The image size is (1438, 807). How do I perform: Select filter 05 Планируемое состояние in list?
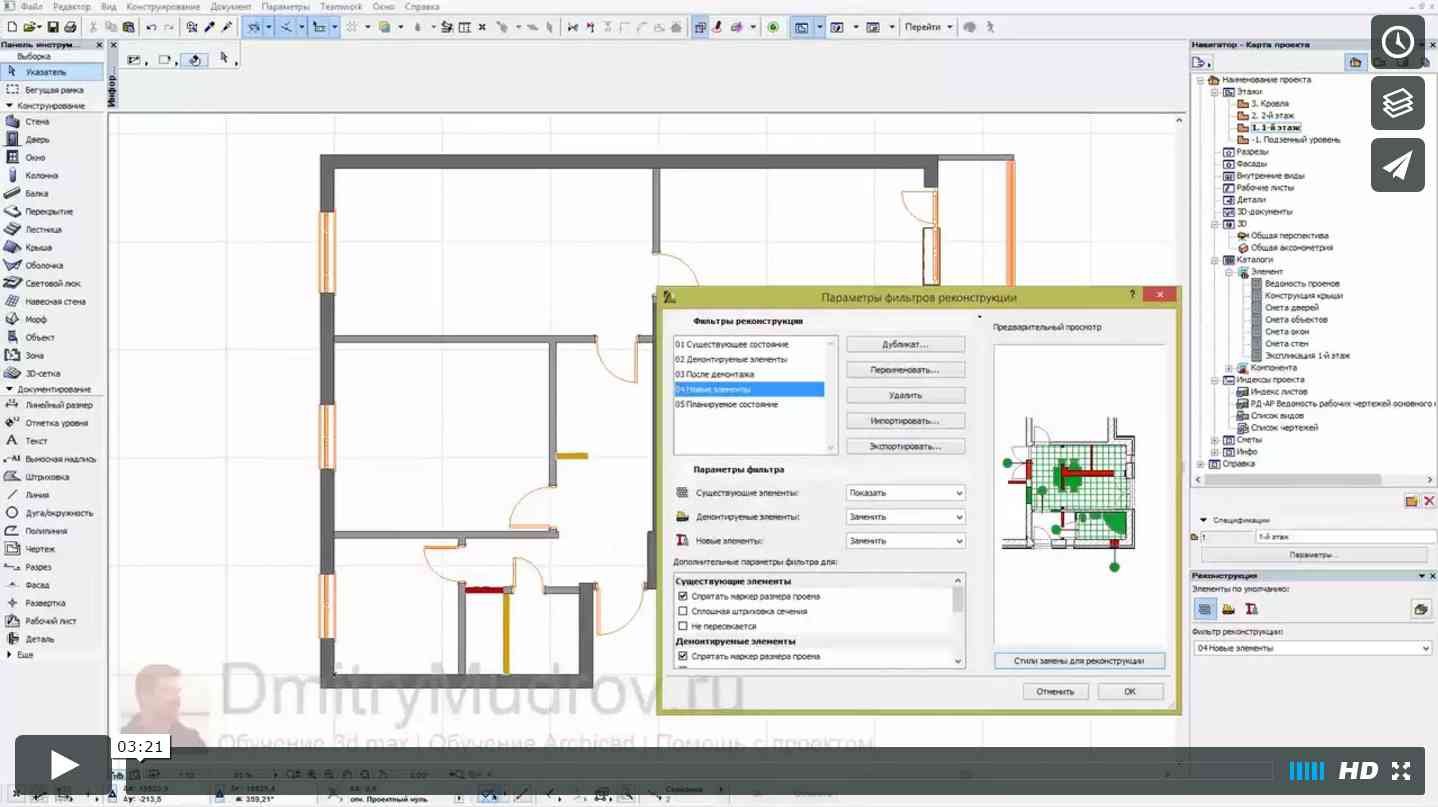click(726, 405)
